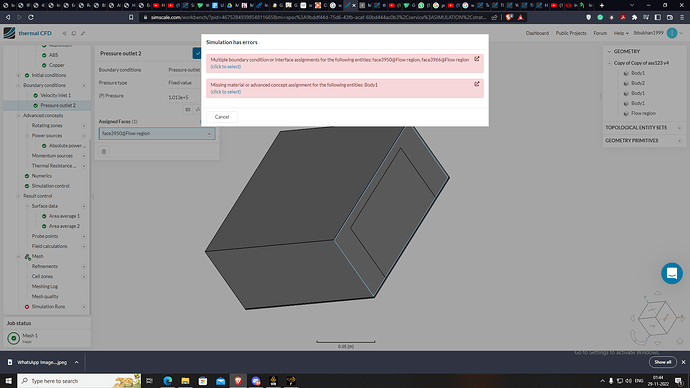Expand the Initial conditions tree node
Screen dimensions: 690x388
coord(18,75)
